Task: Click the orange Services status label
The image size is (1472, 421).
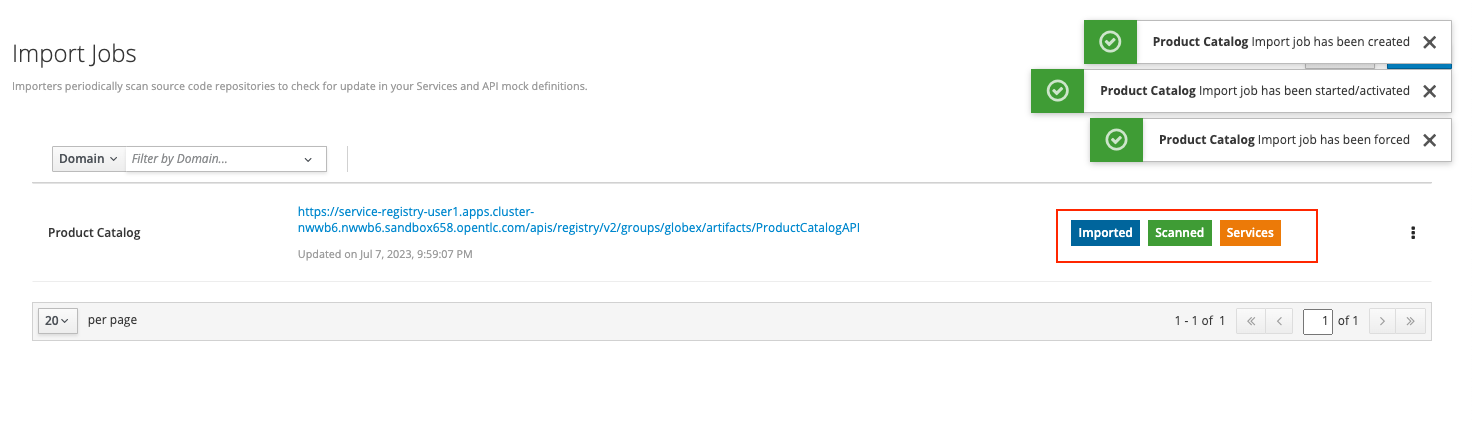Action: (x=1250, y=233)
